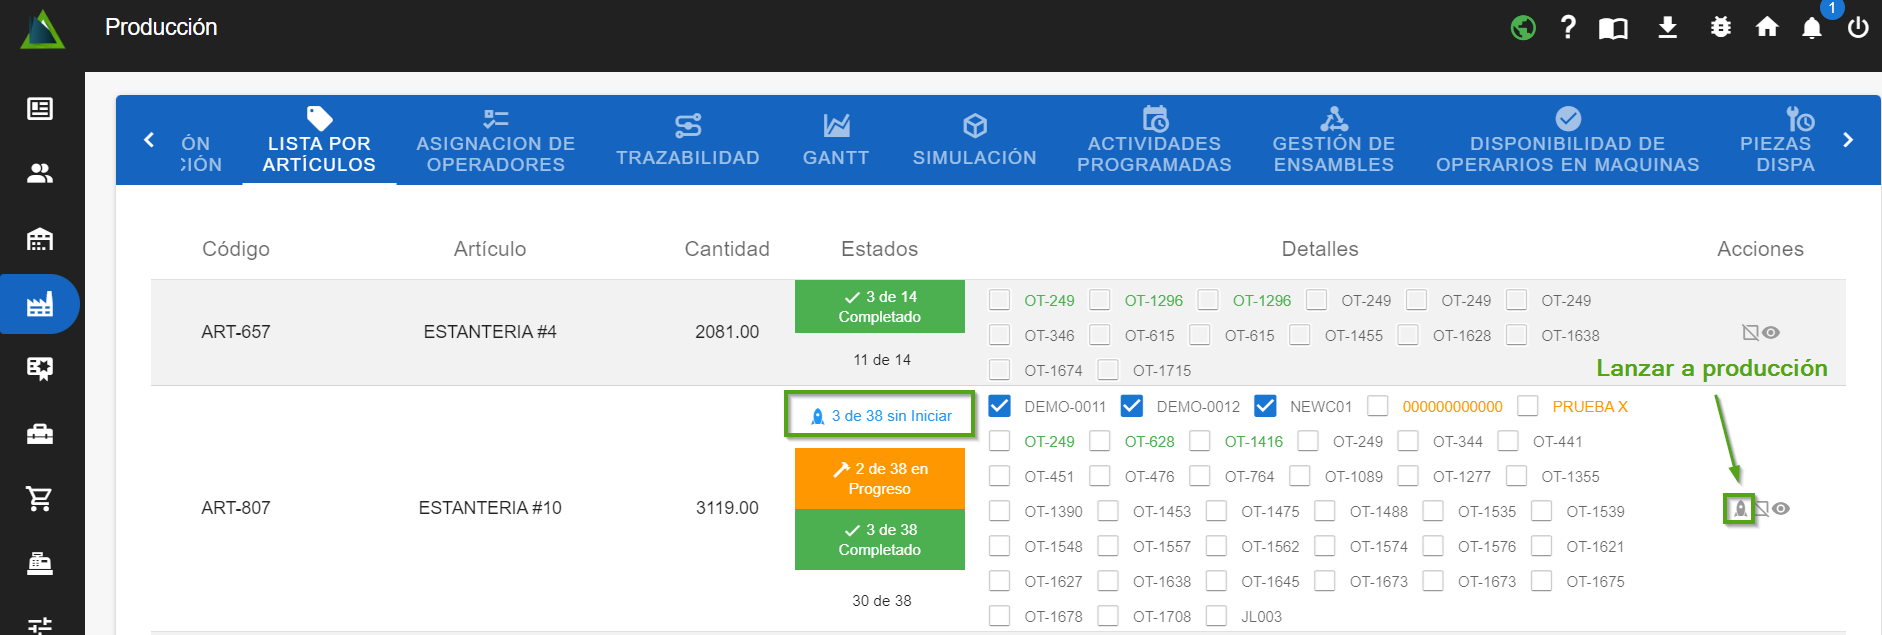Uncheck the DEMO-0011 checkbox
Viewport: 1882px width, 635px height.
click(x=999, y=406)
